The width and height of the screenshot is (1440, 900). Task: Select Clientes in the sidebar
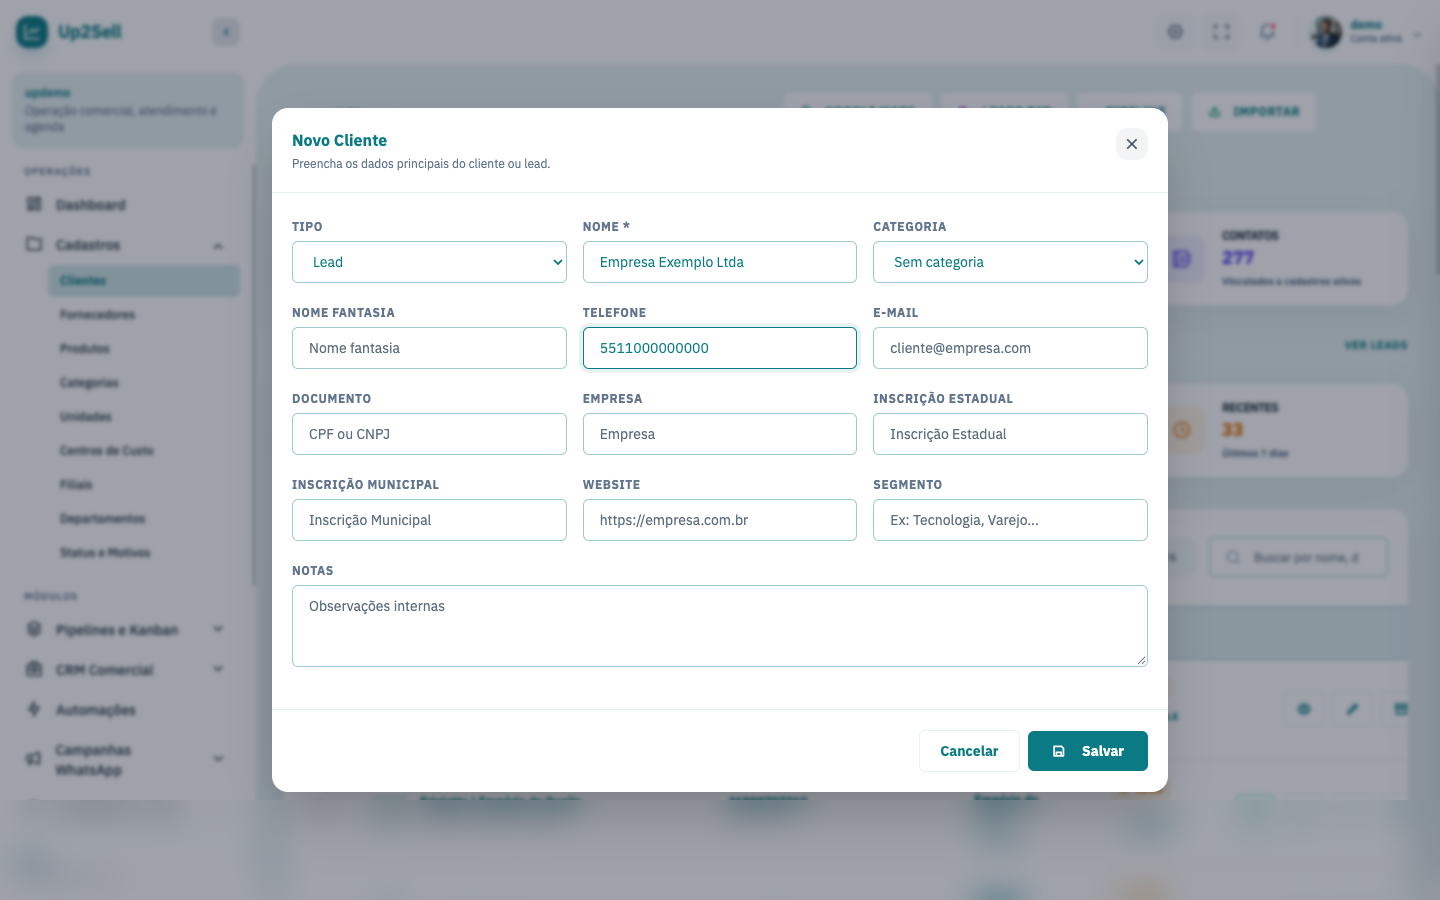(x=144, y=281)
